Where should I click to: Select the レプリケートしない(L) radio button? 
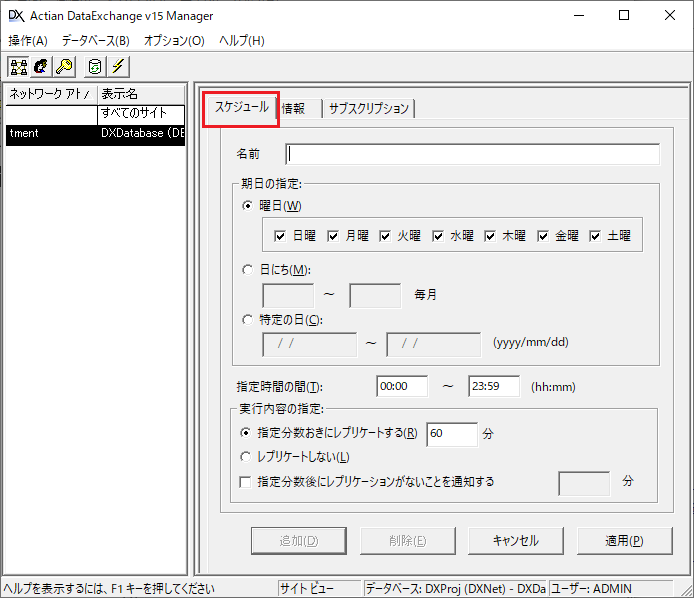pyautogui.click(x=246, y=457)
